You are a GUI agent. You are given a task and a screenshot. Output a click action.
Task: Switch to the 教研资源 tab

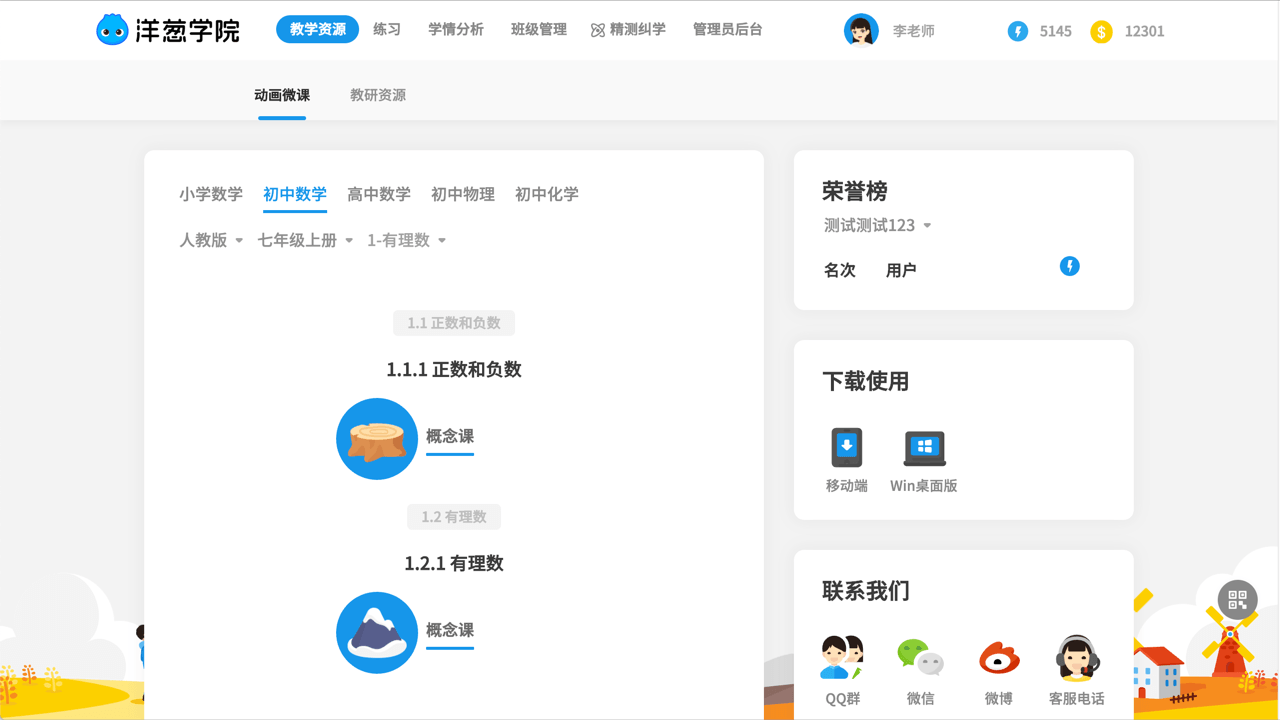click(x=377, y=95)
